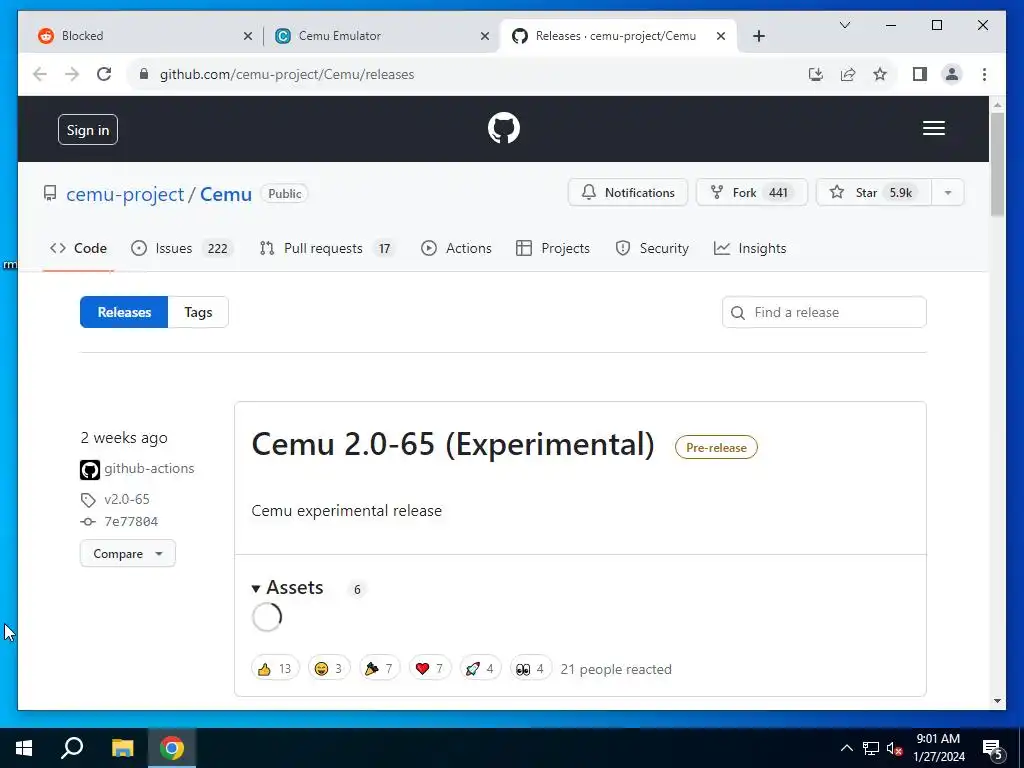
Task: Close the Cemu Emulator tab
Action: (485, 36)
